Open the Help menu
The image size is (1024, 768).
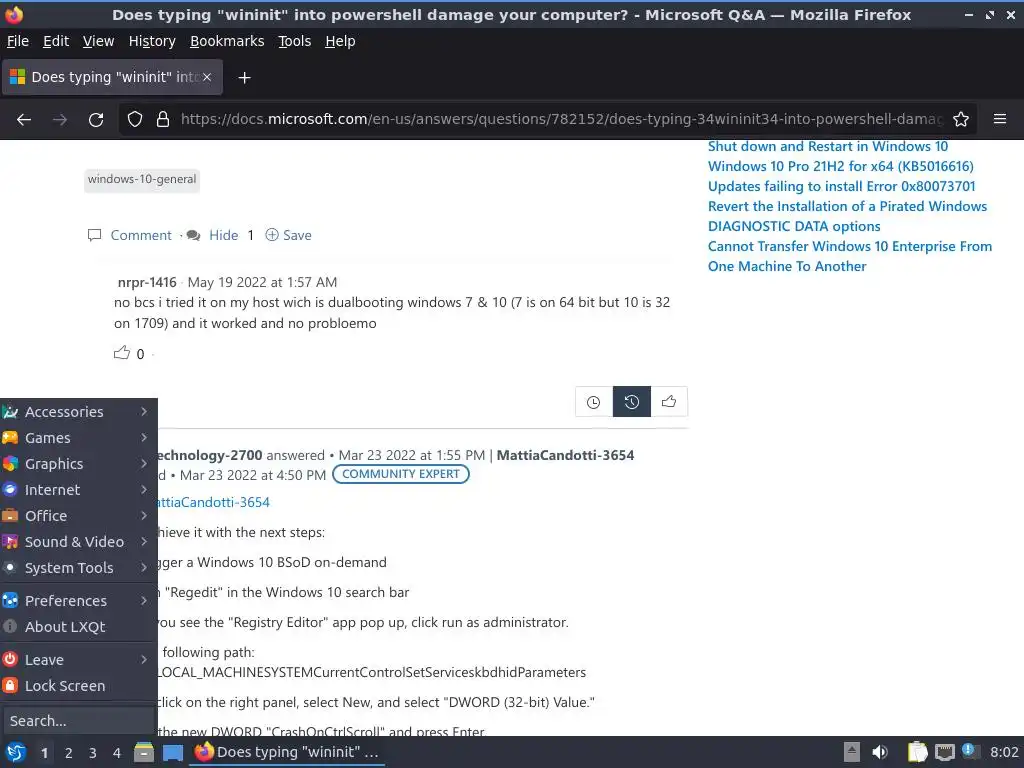[x=340, y=41]
